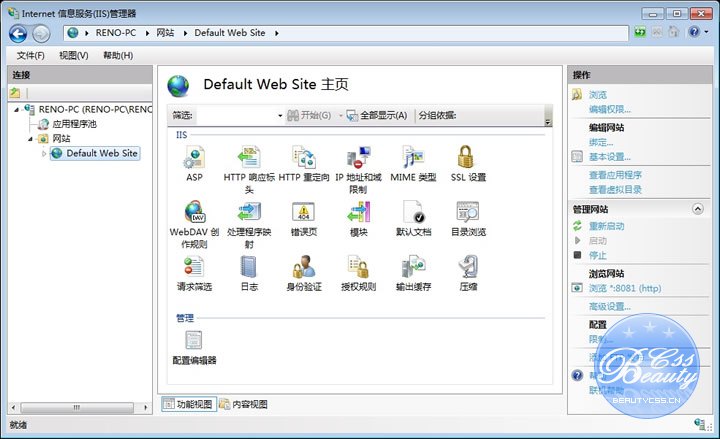Open the WebDAV 创作规则 icon

194,212
